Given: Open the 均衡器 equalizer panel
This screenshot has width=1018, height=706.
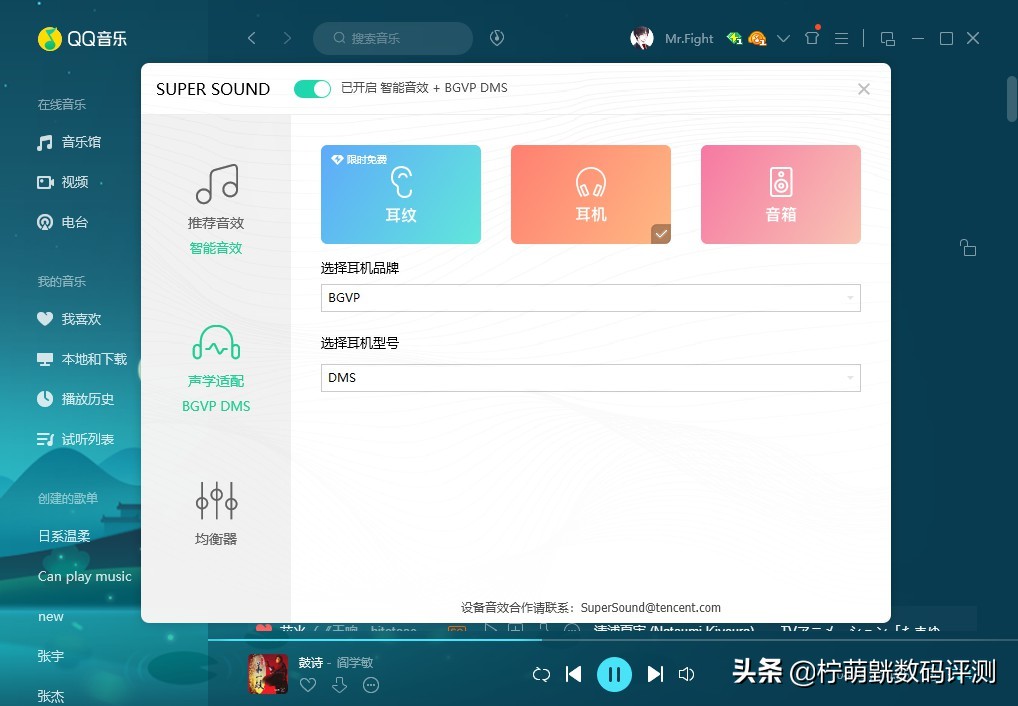Looking at the screenshot, I should pyautogui.click(x=215, y=512).
